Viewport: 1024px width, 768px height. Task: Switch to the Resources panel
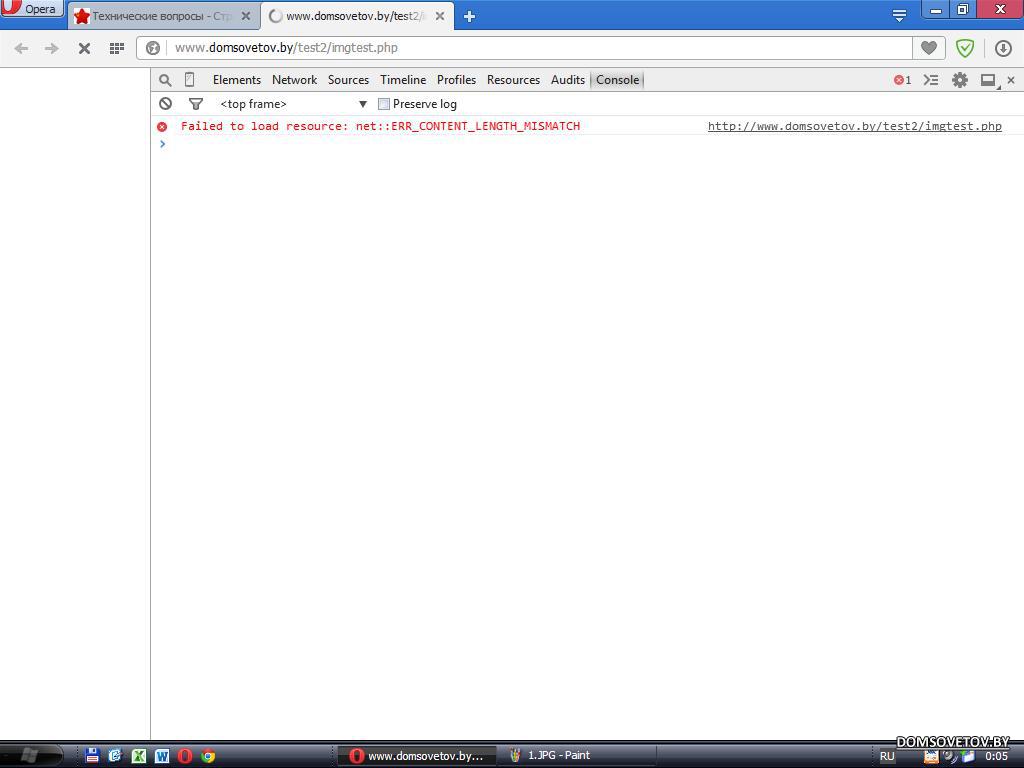click(x=513, y=80)
